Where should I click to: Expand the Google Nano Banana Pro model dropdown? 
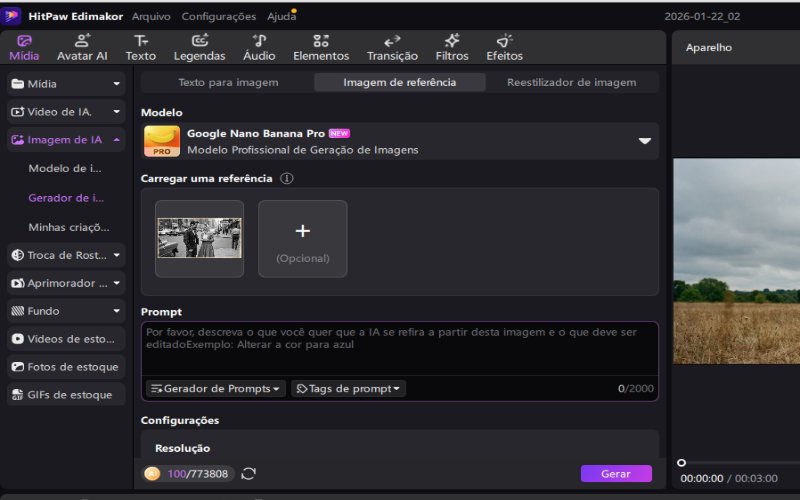(x=645, y=142)
